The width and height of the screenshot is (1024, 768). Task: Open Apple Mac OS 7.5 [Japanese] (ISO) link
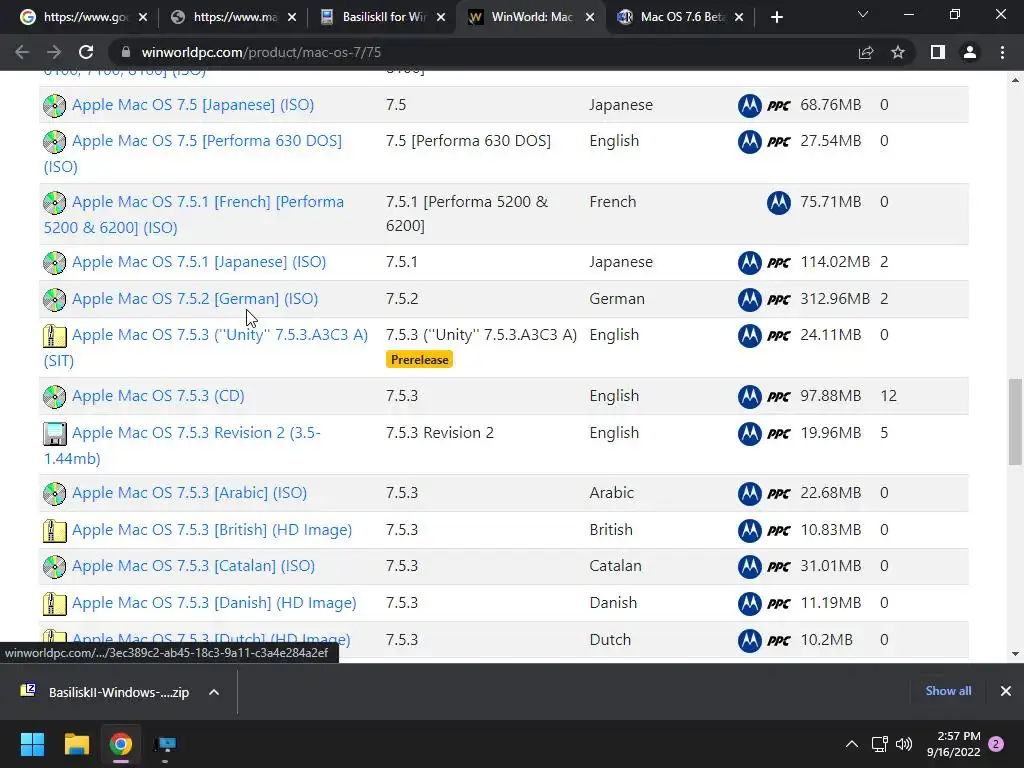point(193,104)
